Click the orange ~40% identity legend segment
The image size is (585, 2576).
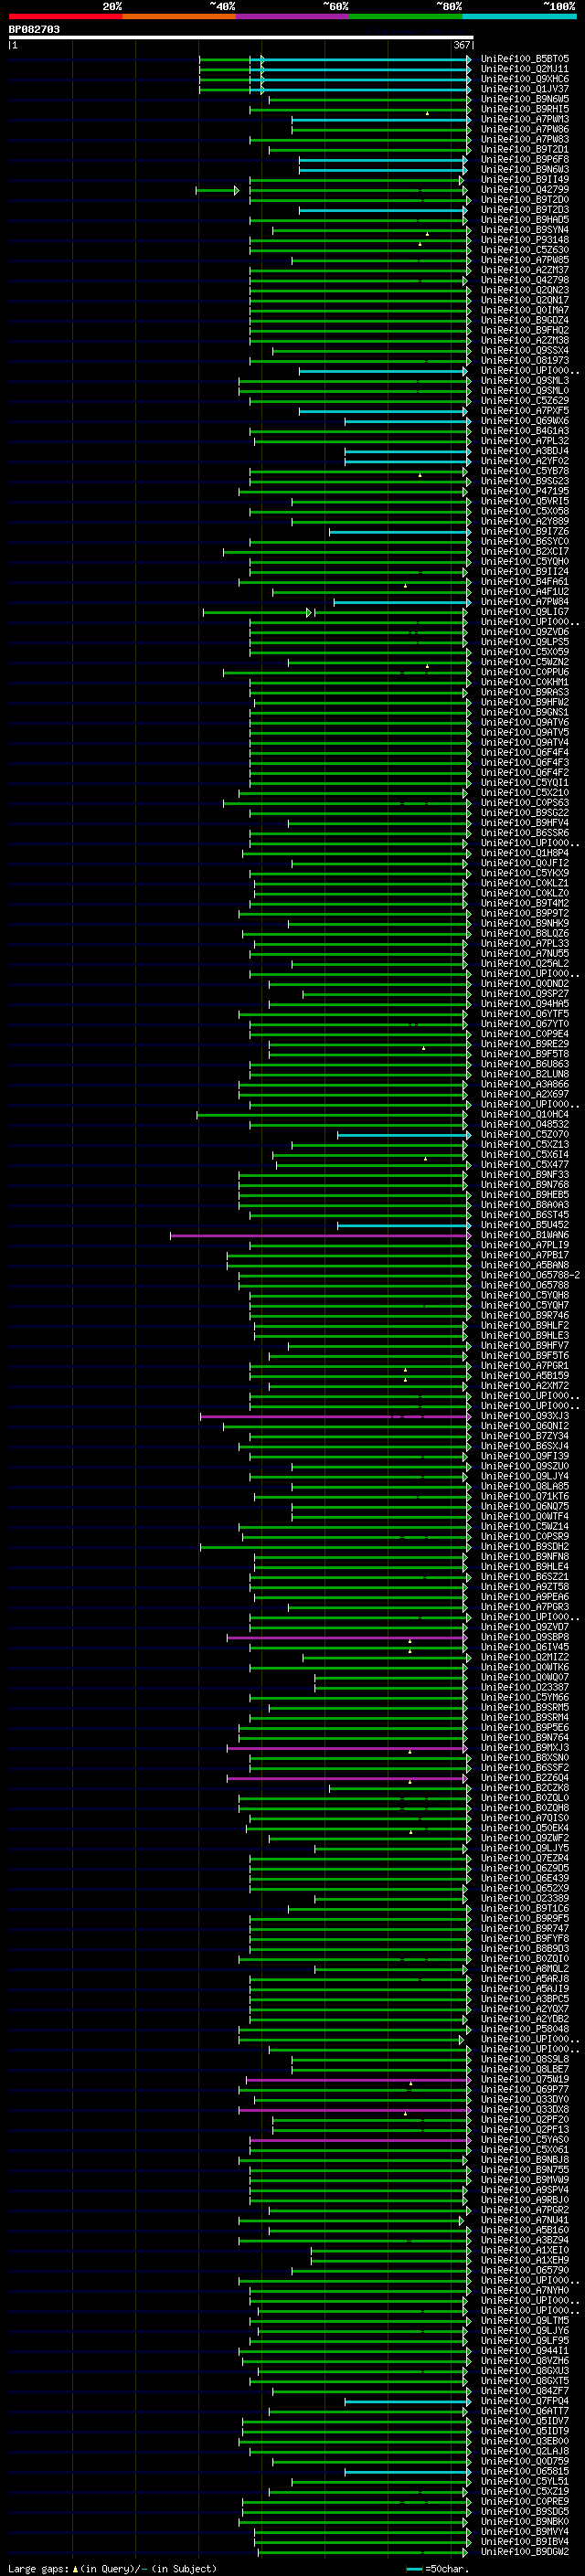179,16
